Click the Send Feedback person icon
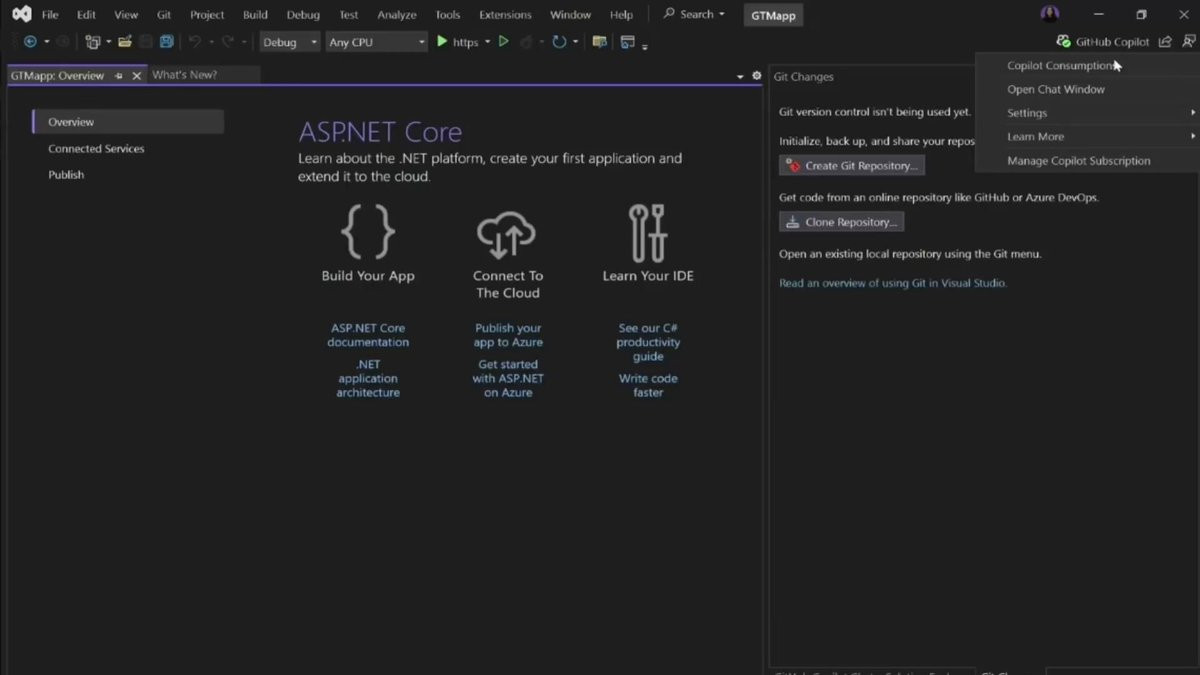This screenshot has height=675, width=1200. click(1188, 42)
